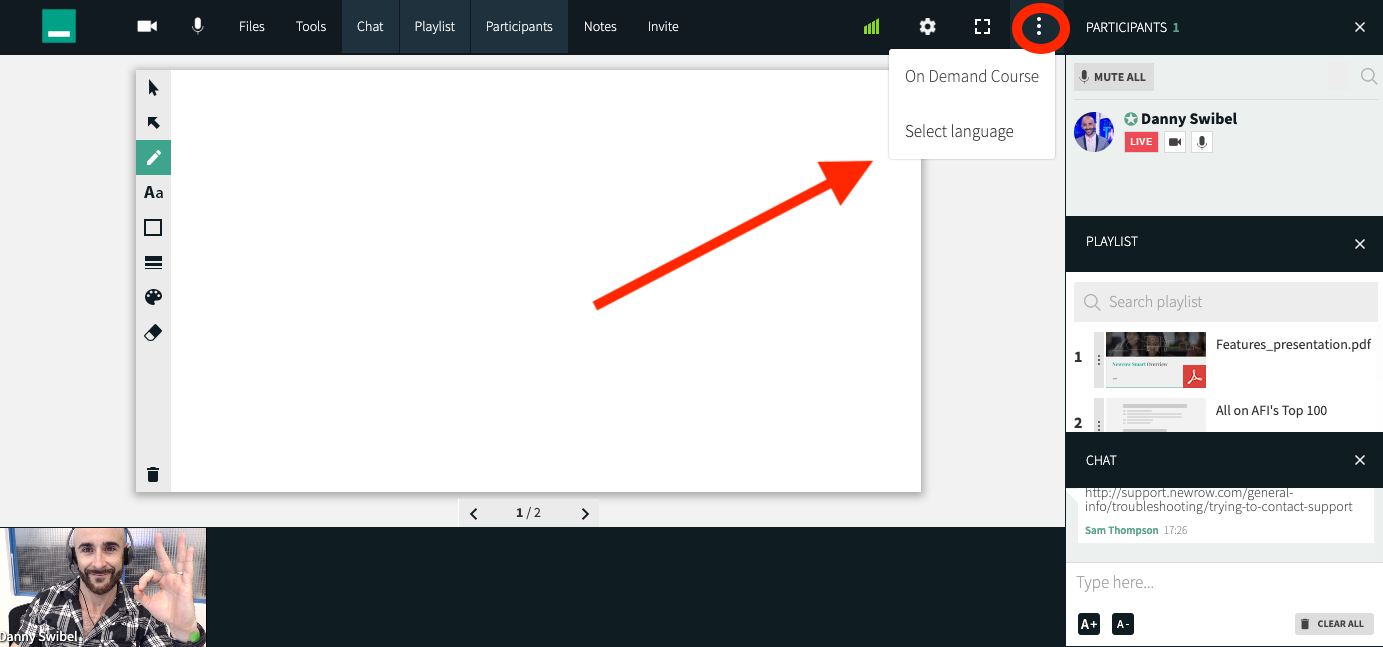Click the LIVE badge for Danny Swibel
Viewport: 1383px width, 647px height.
point(1141,142)
